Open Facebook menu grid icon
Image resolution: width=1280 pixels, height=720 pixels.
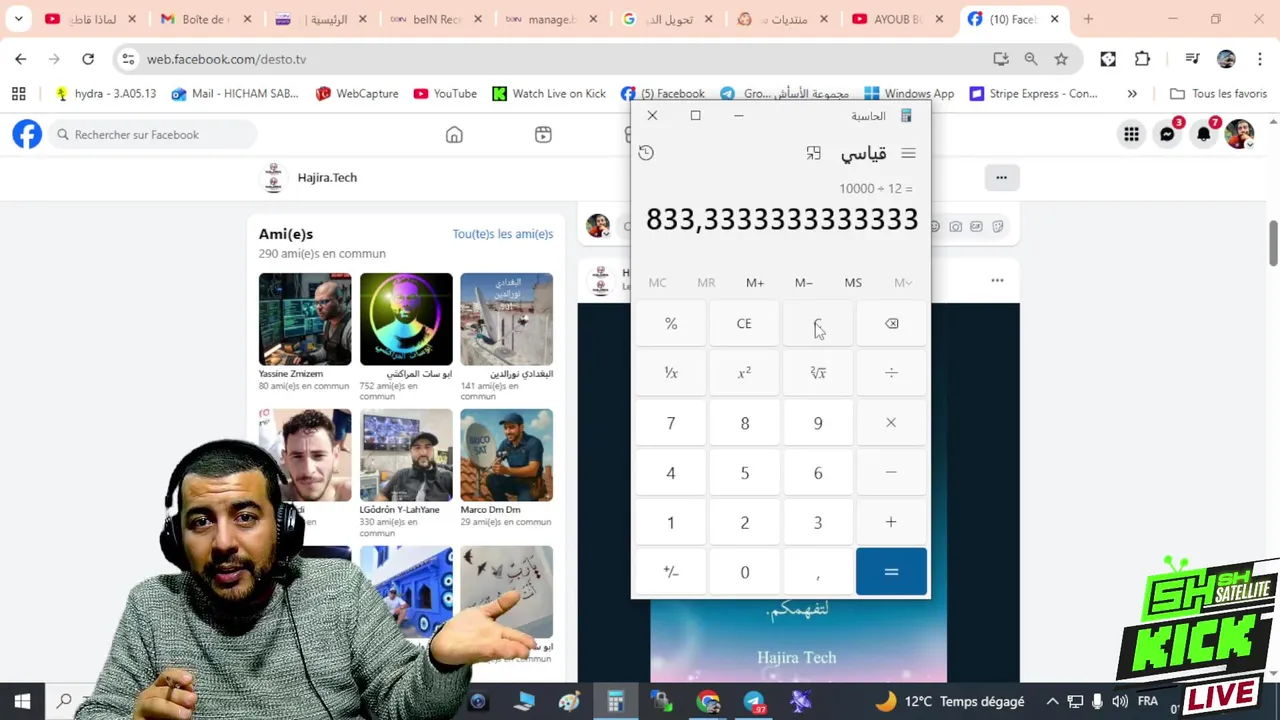(1131, 134)
